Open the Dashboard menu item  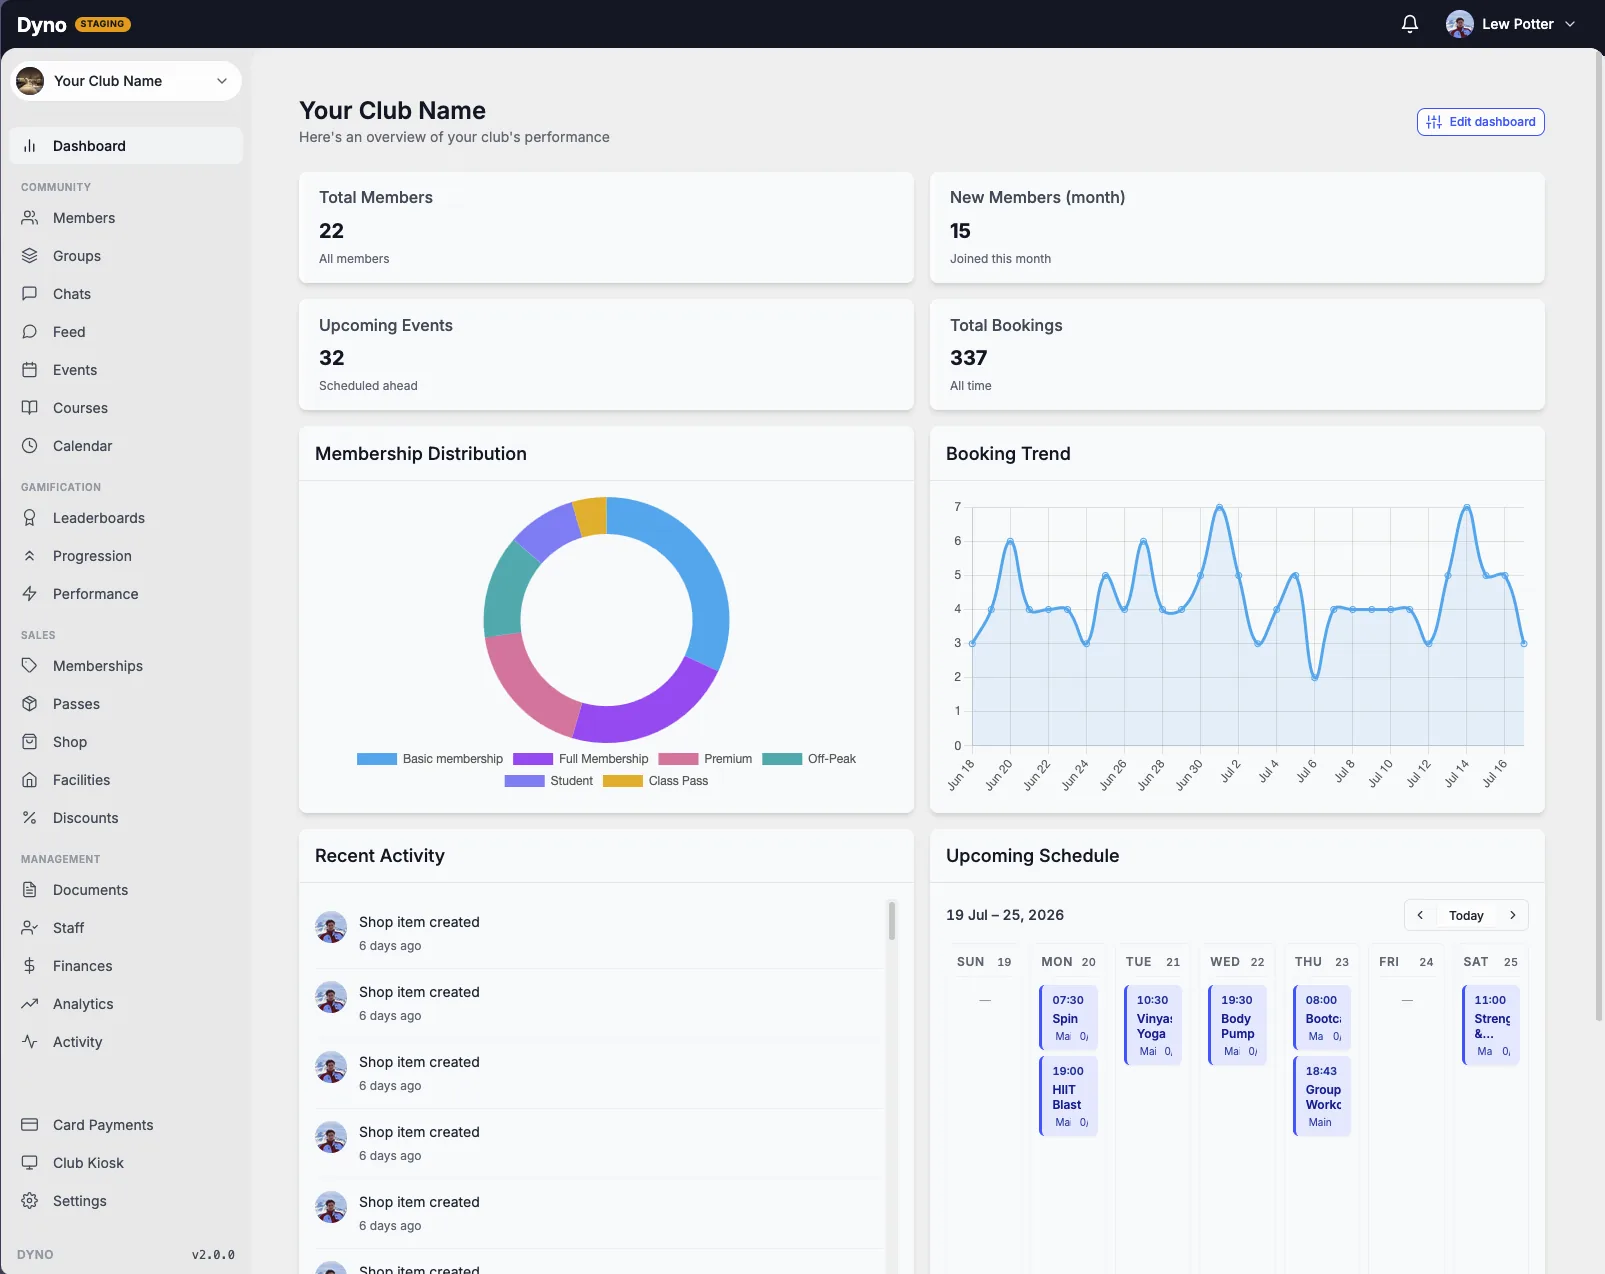tap(126, 146)
